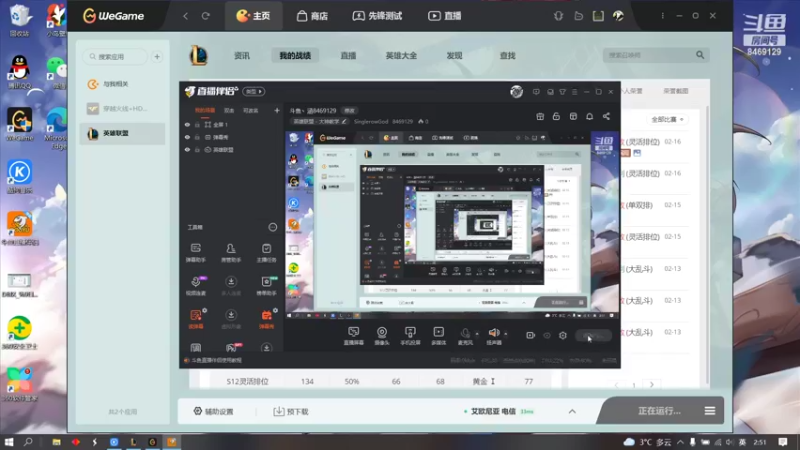
Task: Add a 多媒体 source
Action: 439,336
